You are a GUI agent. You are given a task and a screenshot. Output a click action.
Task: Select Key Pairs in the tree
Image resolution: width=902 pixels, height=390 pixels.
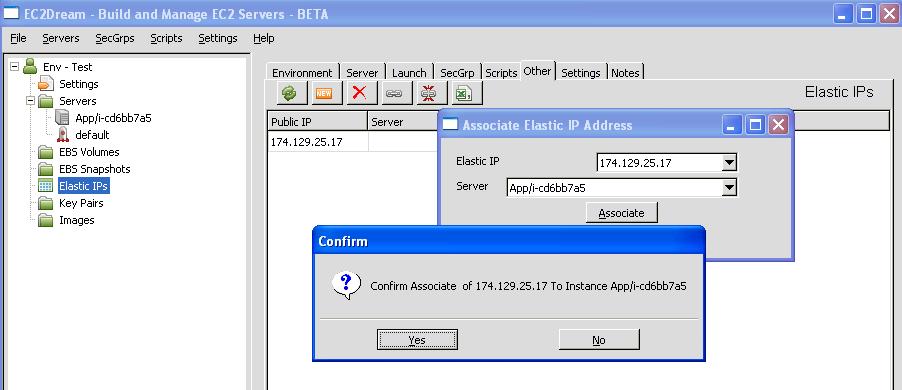click(x=81, y=203)
